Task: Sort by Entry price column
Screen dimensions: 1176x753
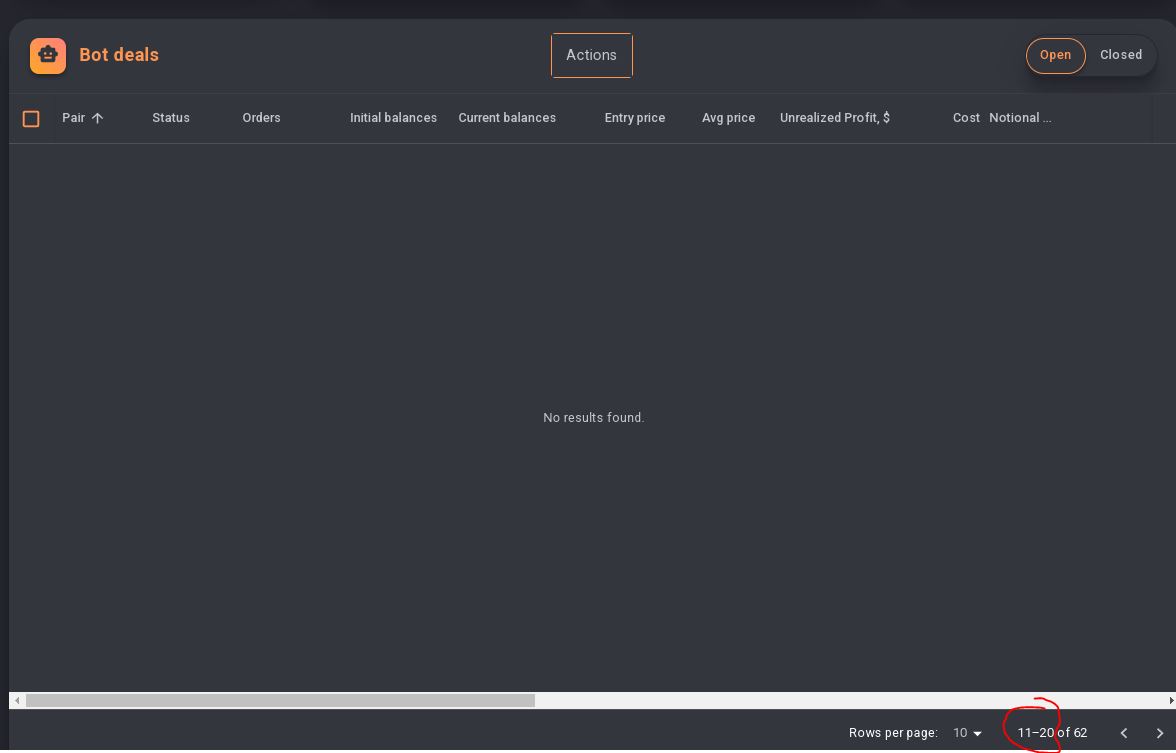Action: click(x=634, y=118)
